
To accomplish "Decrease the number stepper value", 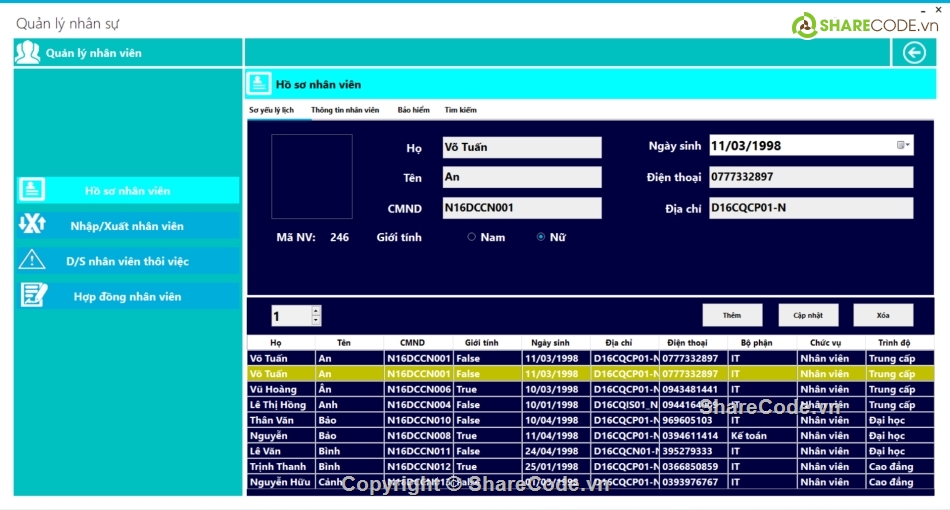I will click(317, 321).
